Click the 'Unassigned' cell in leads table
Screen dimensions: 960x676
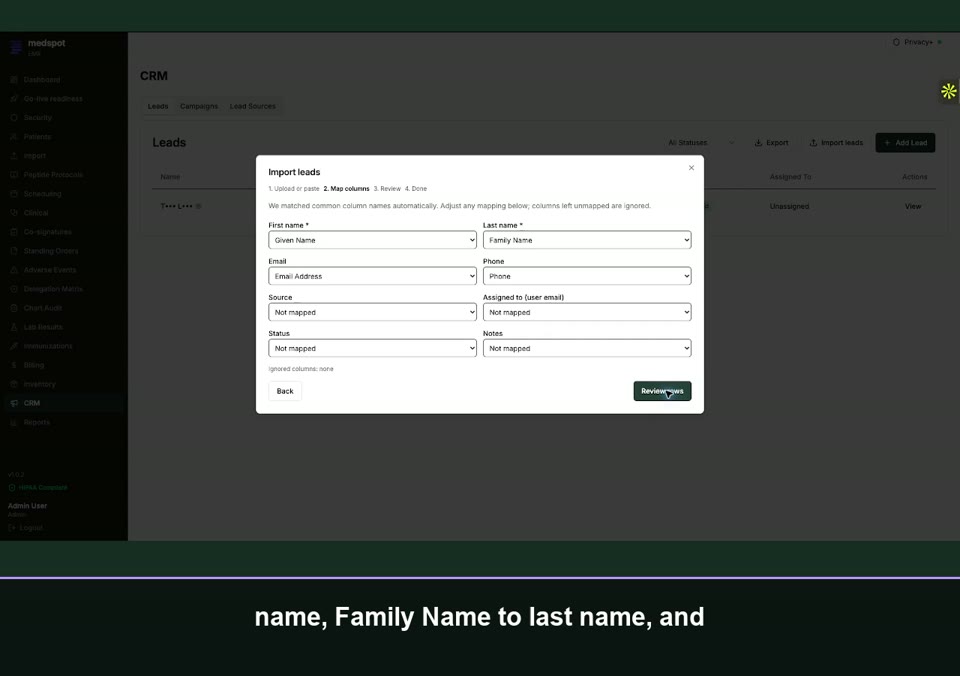click(x=789, y=206)
